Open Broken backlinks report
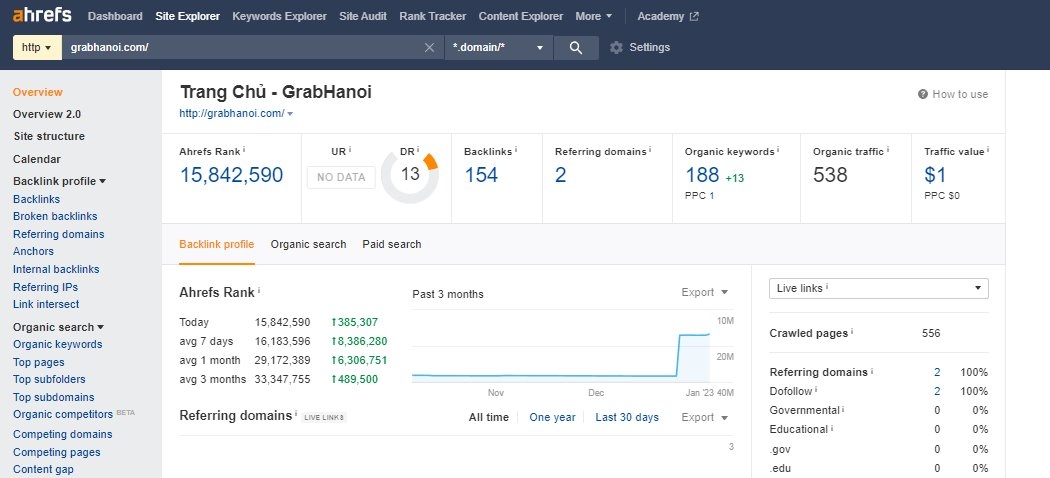This screenshot has width=1050, height=478. [55, 216]
